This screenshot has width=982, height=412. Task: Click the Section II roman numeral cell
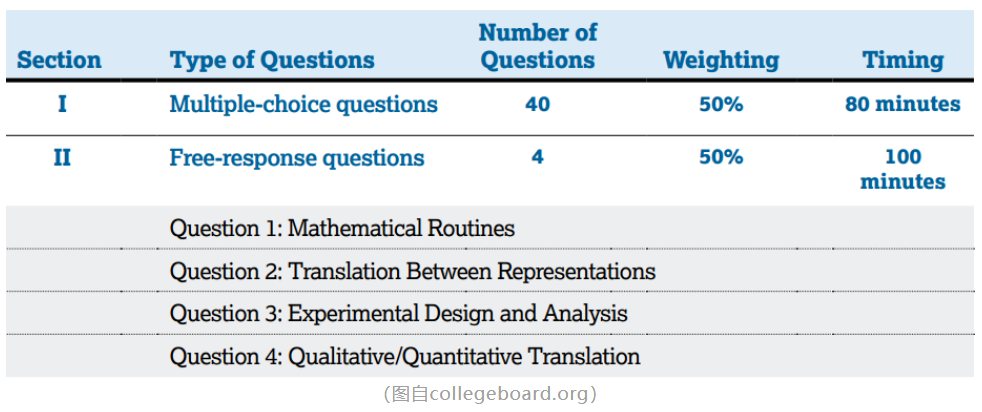62,158
